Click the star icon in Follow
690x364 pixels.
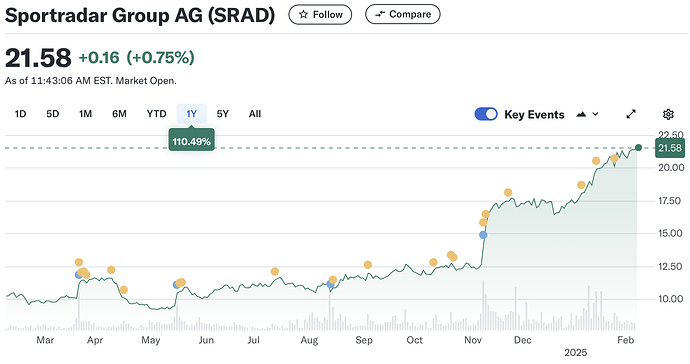click(303, 15)
